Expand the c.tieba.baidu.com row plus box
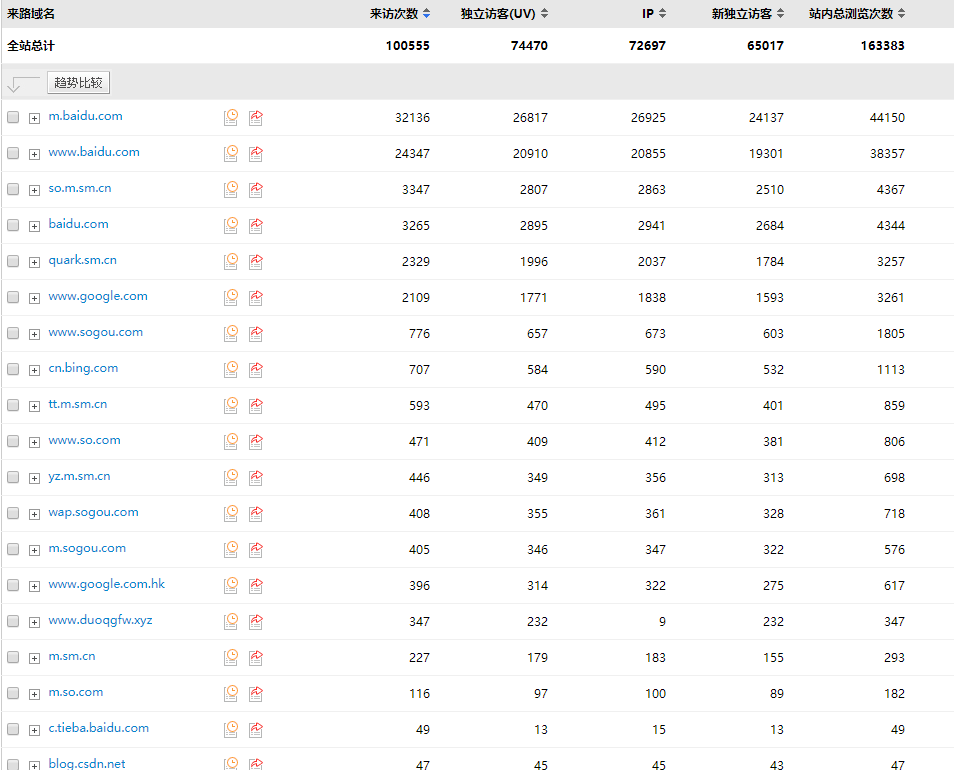Viewport: 954px width, 770px height. click(35, 730)
